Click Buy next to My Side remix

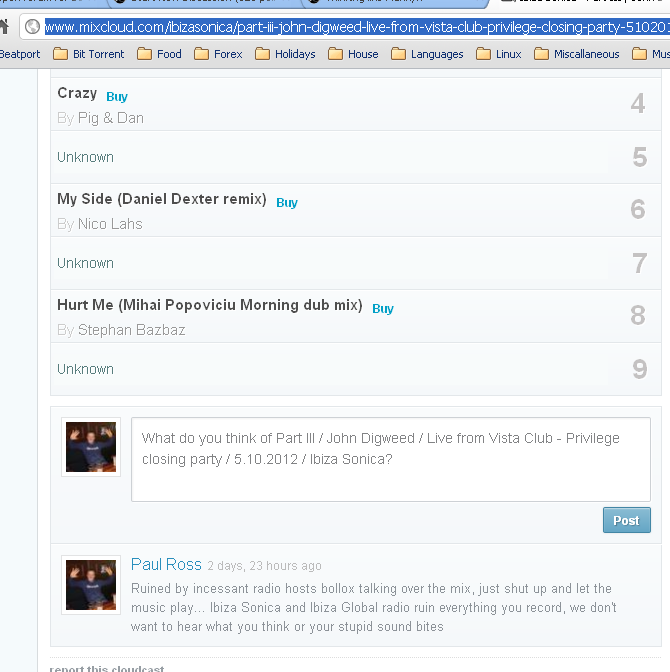click(287, 202)
